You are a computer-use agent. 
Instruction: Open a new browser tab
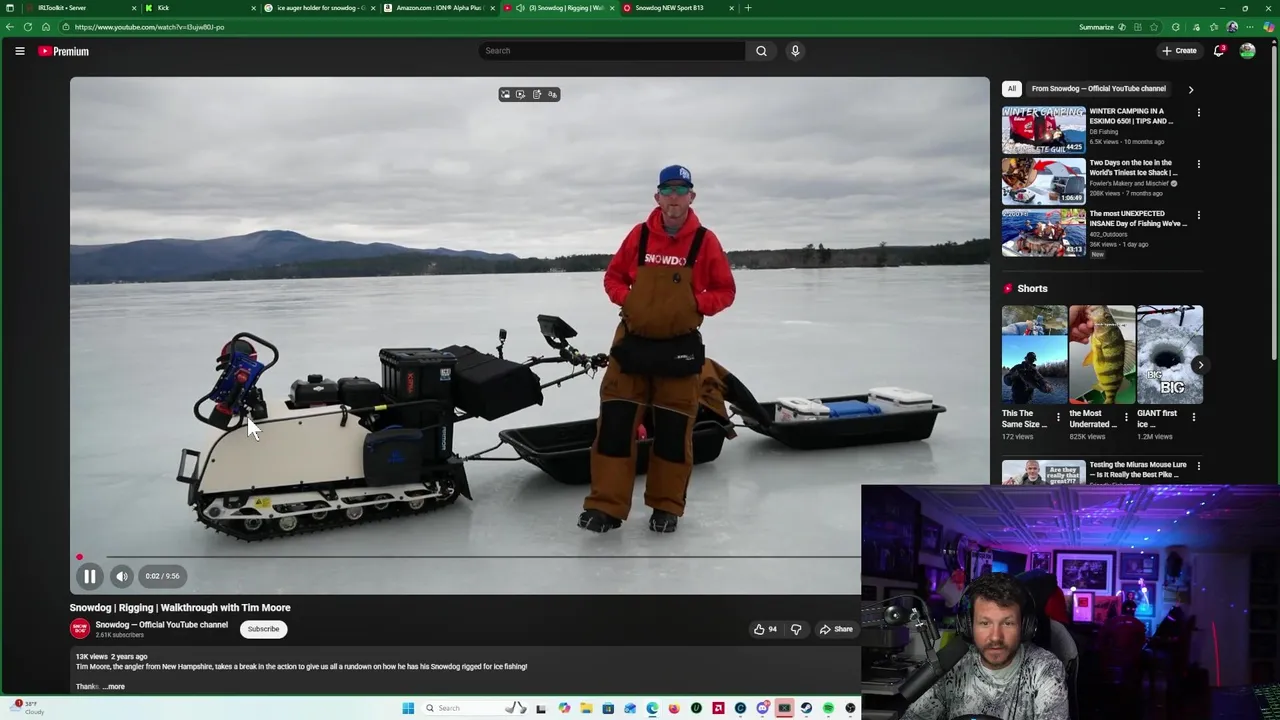tap(748, 8)
